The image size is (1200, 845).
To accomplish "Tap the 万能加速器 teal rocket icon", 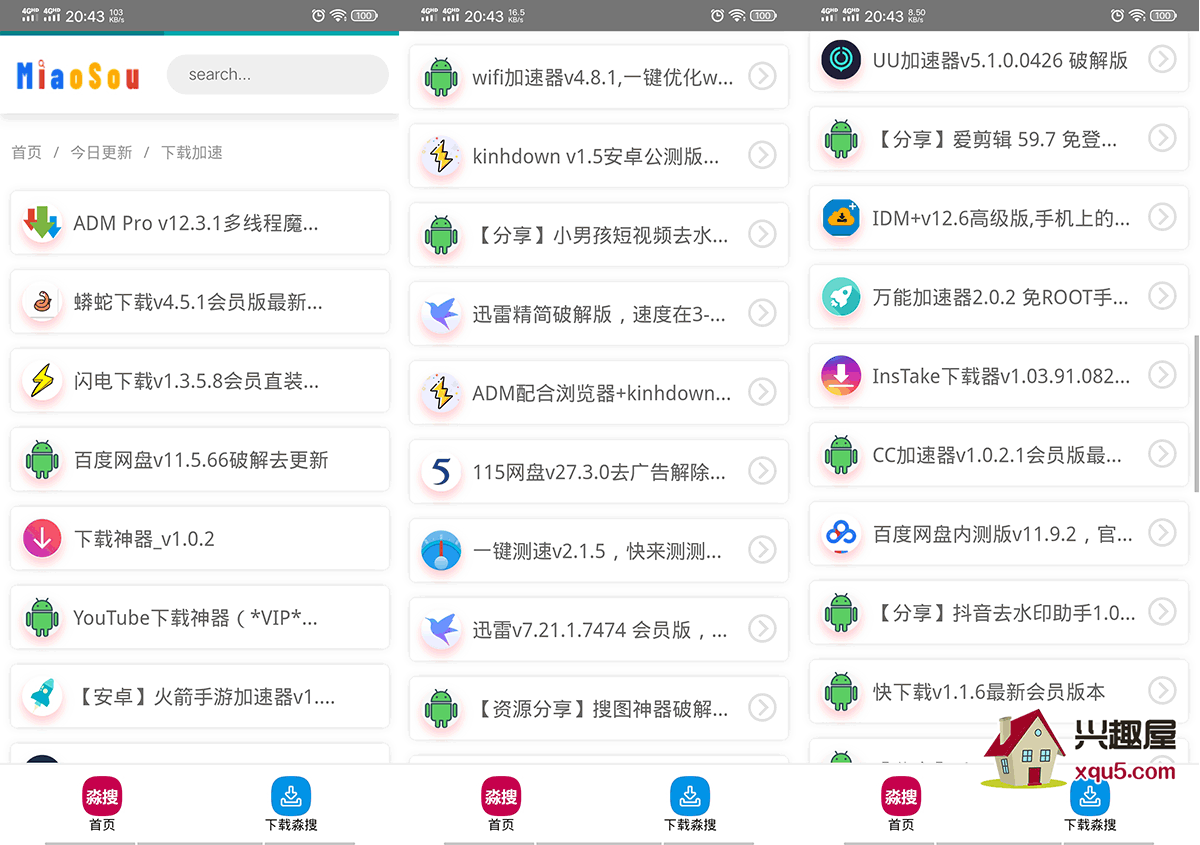I will click(x=841, y=297).
